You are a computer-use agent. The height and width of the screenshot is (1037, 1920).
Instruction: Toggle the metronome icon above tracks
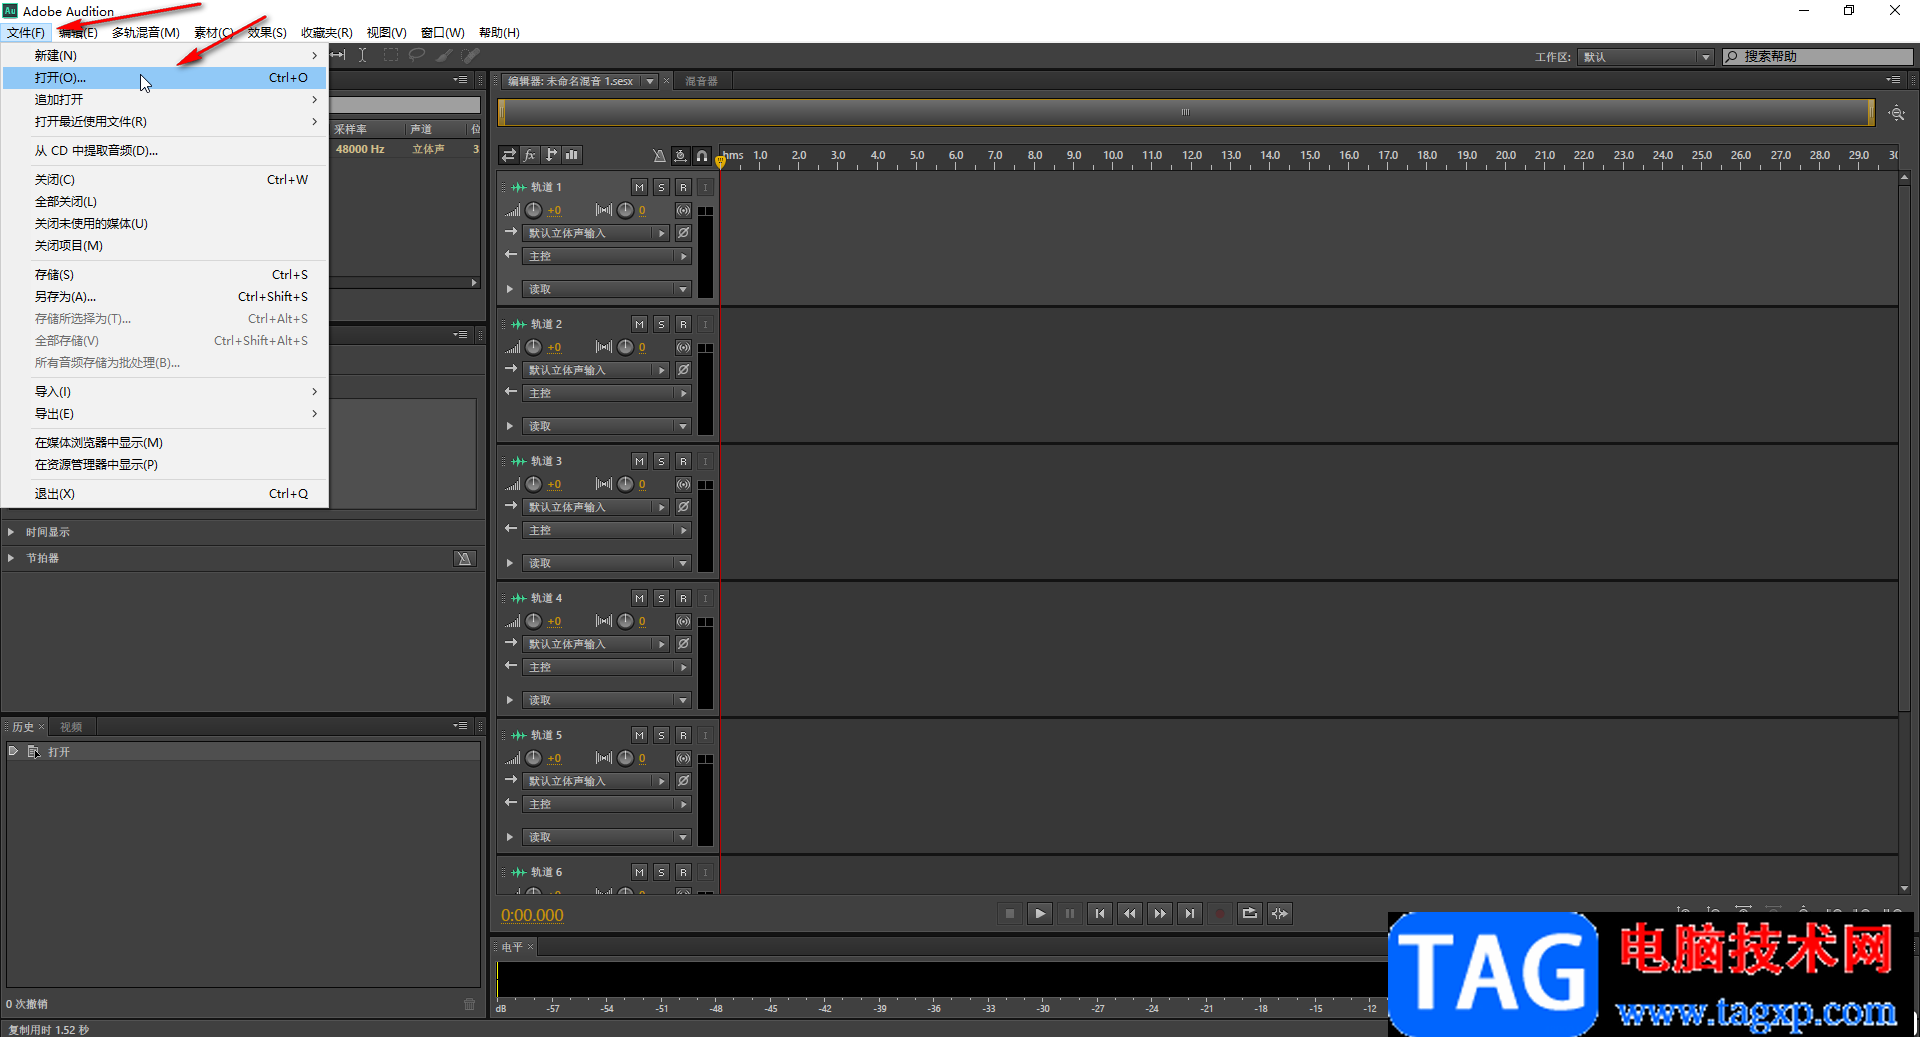pyautogui.click(x=659, y=155)
